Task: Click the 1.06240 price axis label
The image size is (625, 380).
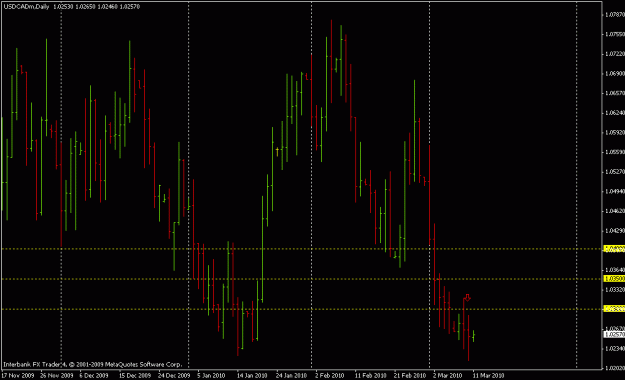Action: [615, 113]
